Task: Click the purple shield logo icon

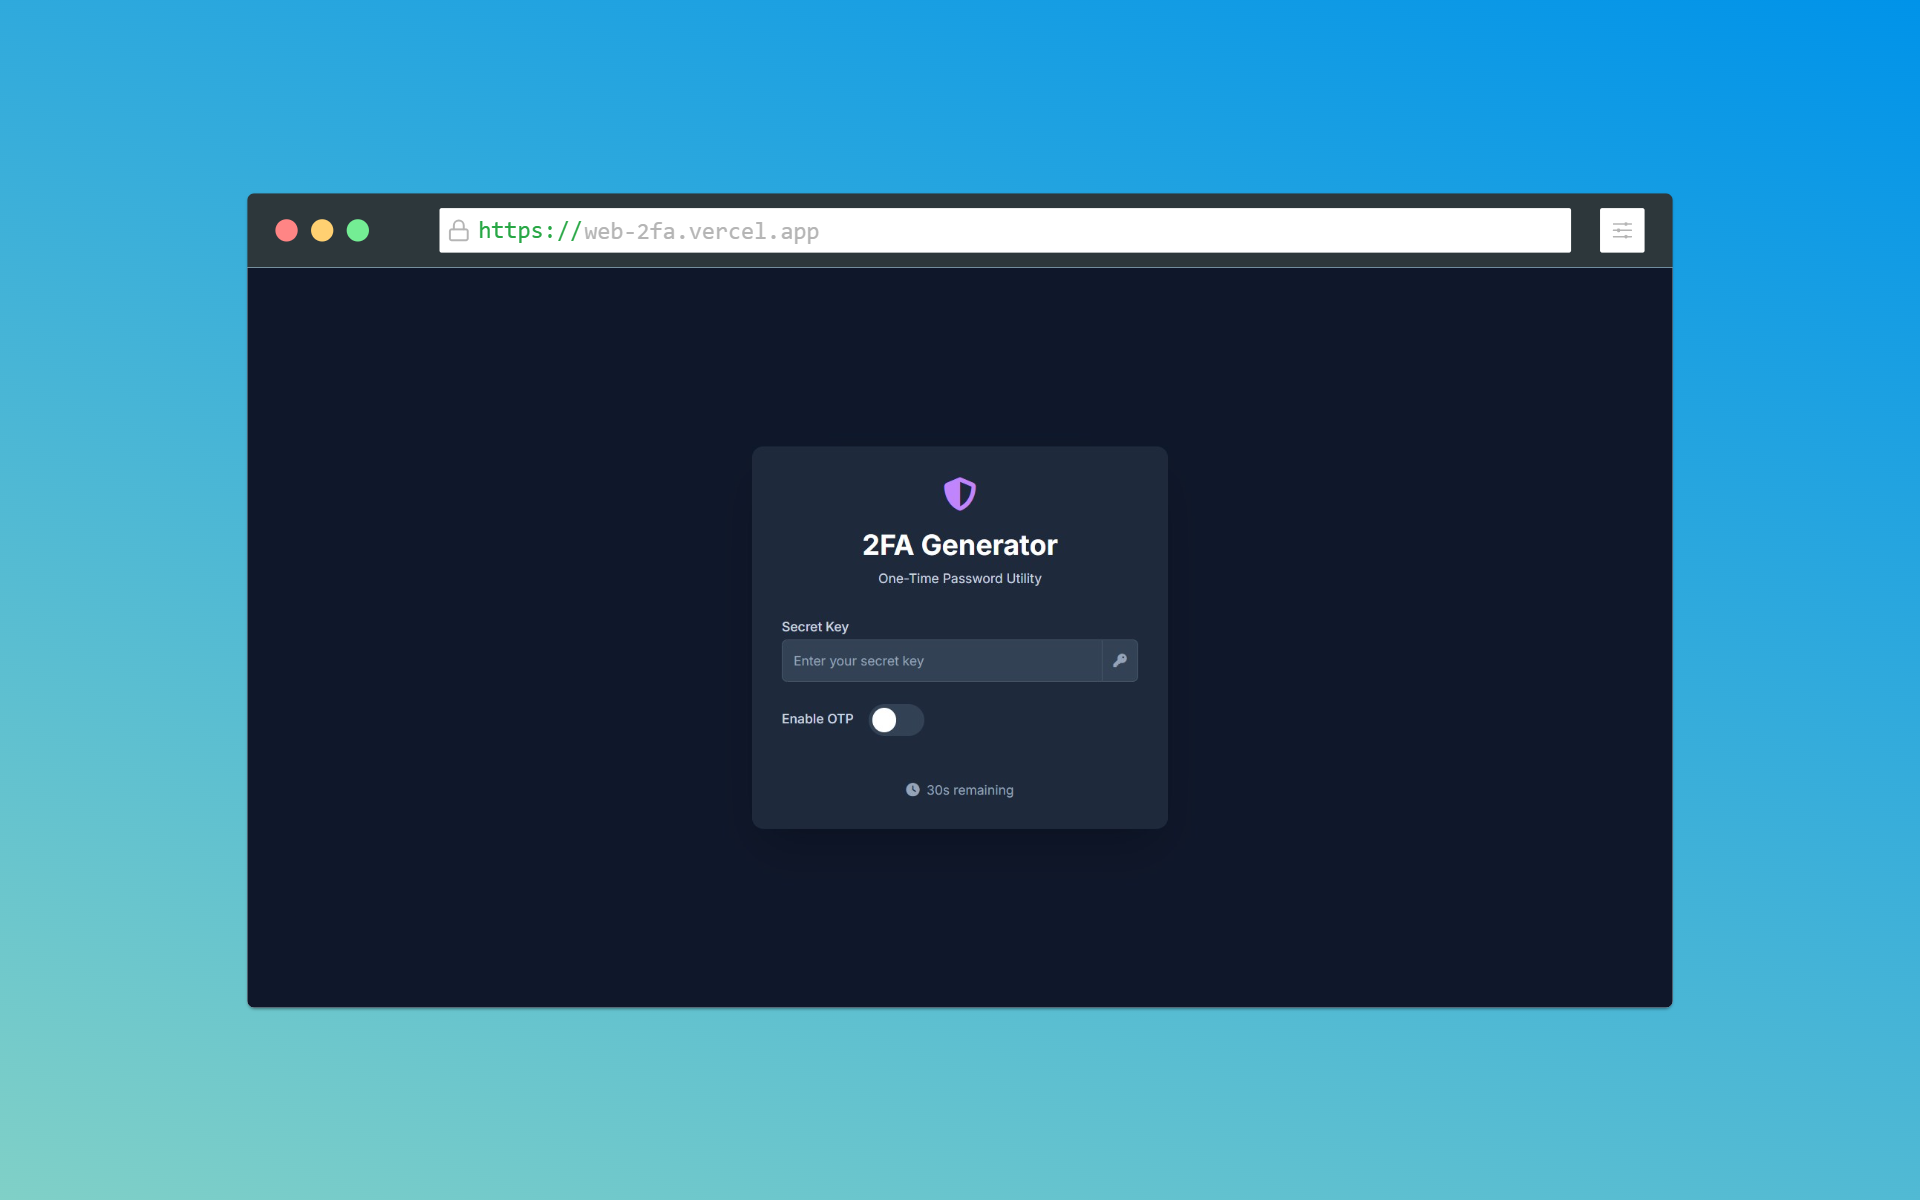Action: tap(959, 493)
